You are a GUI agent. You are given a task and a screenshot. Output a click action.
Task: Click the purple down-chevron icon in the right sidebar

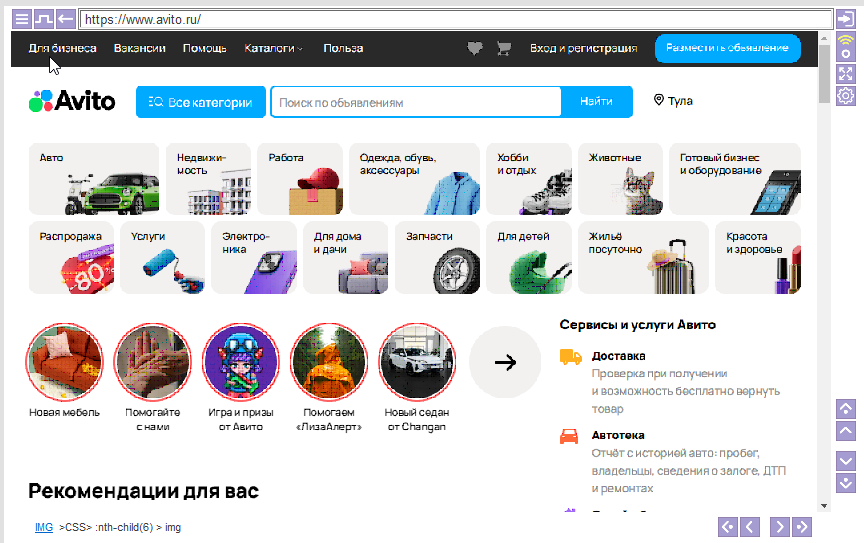coord(846,460)
